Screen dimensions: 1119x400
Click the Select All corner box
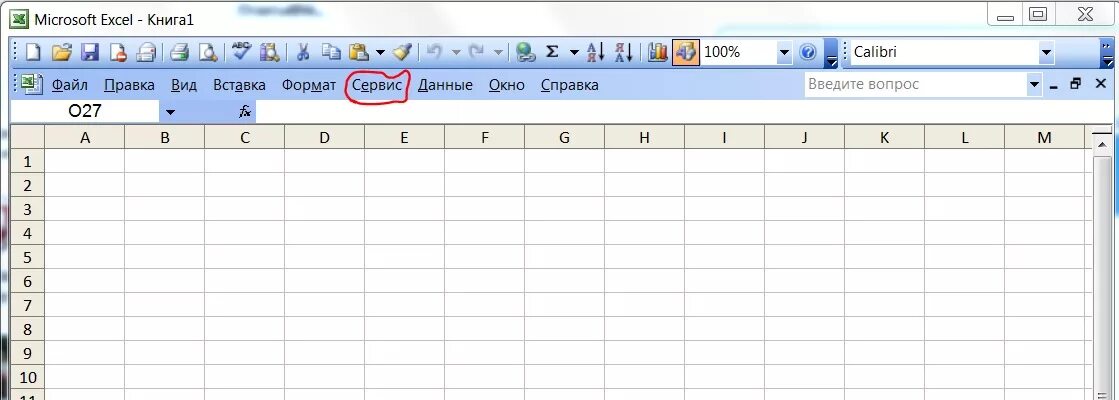(28, 138)
